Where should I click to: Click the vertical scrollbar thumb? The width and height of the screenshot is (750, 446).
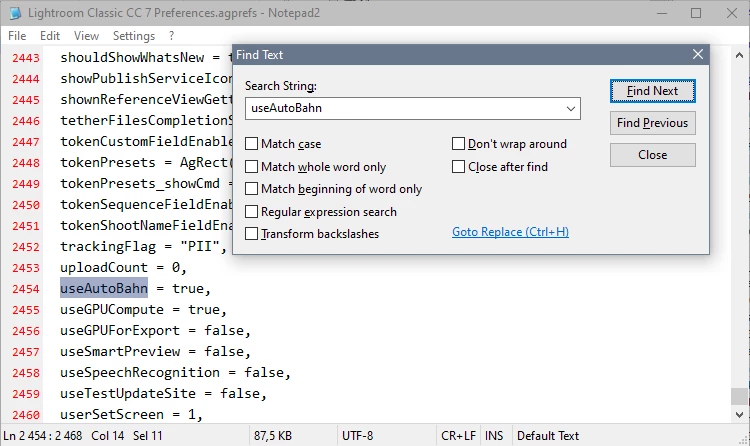[x=739, y=396]
